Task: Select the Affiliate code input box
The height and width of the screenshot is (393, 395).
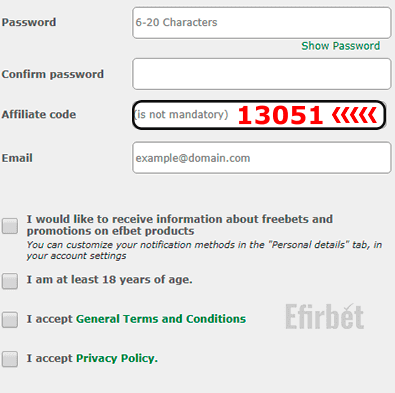Action: [x=259, y=115]
